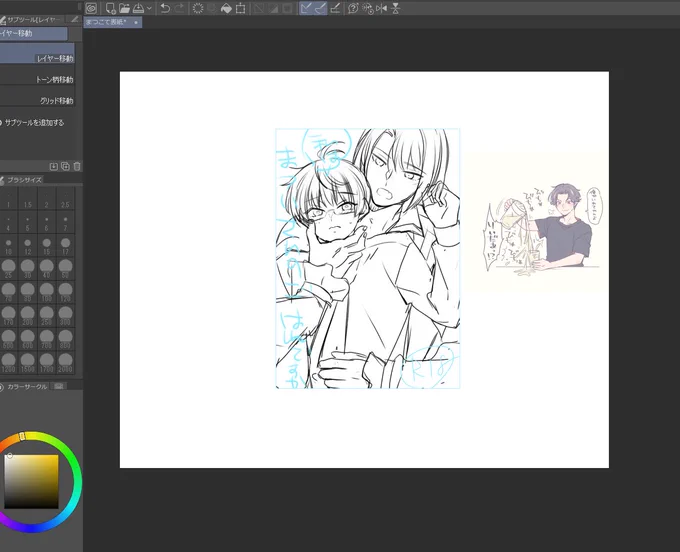Toggle snap to special ruler
Screen dimensions: 680x552
pyautogui.click(x=320, y=8)
